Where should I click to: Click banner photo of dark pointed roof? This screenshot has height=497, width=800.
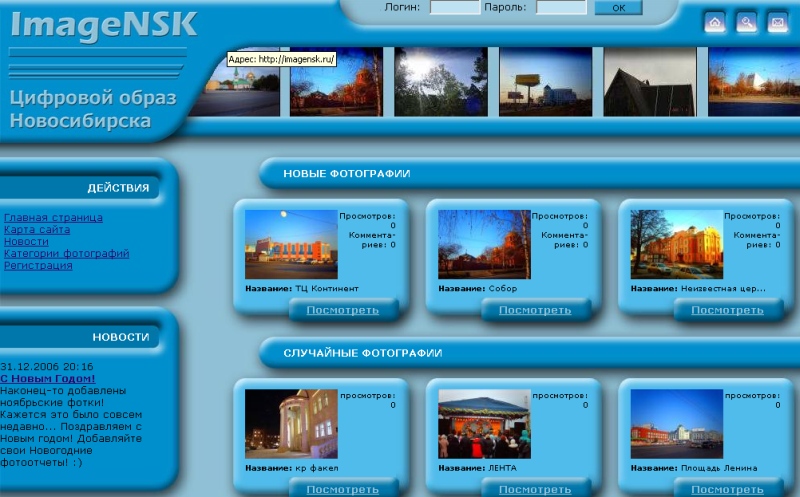click(650, 82)
